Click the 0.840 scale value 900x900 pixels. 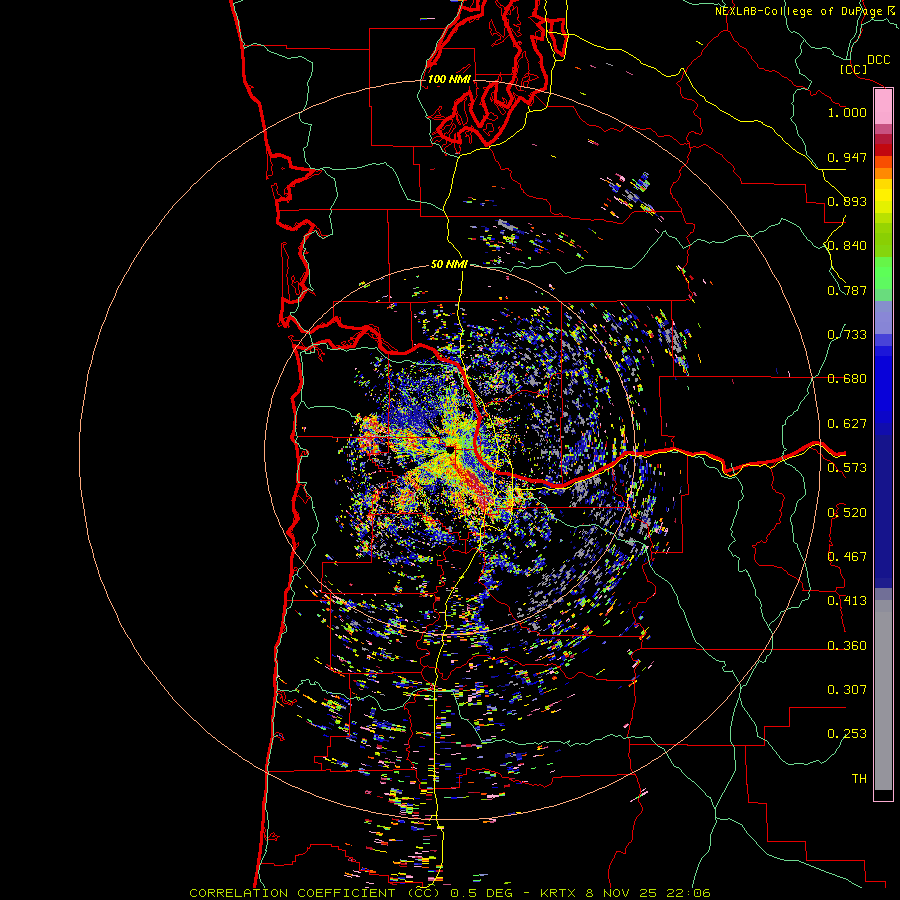[847, 246]
